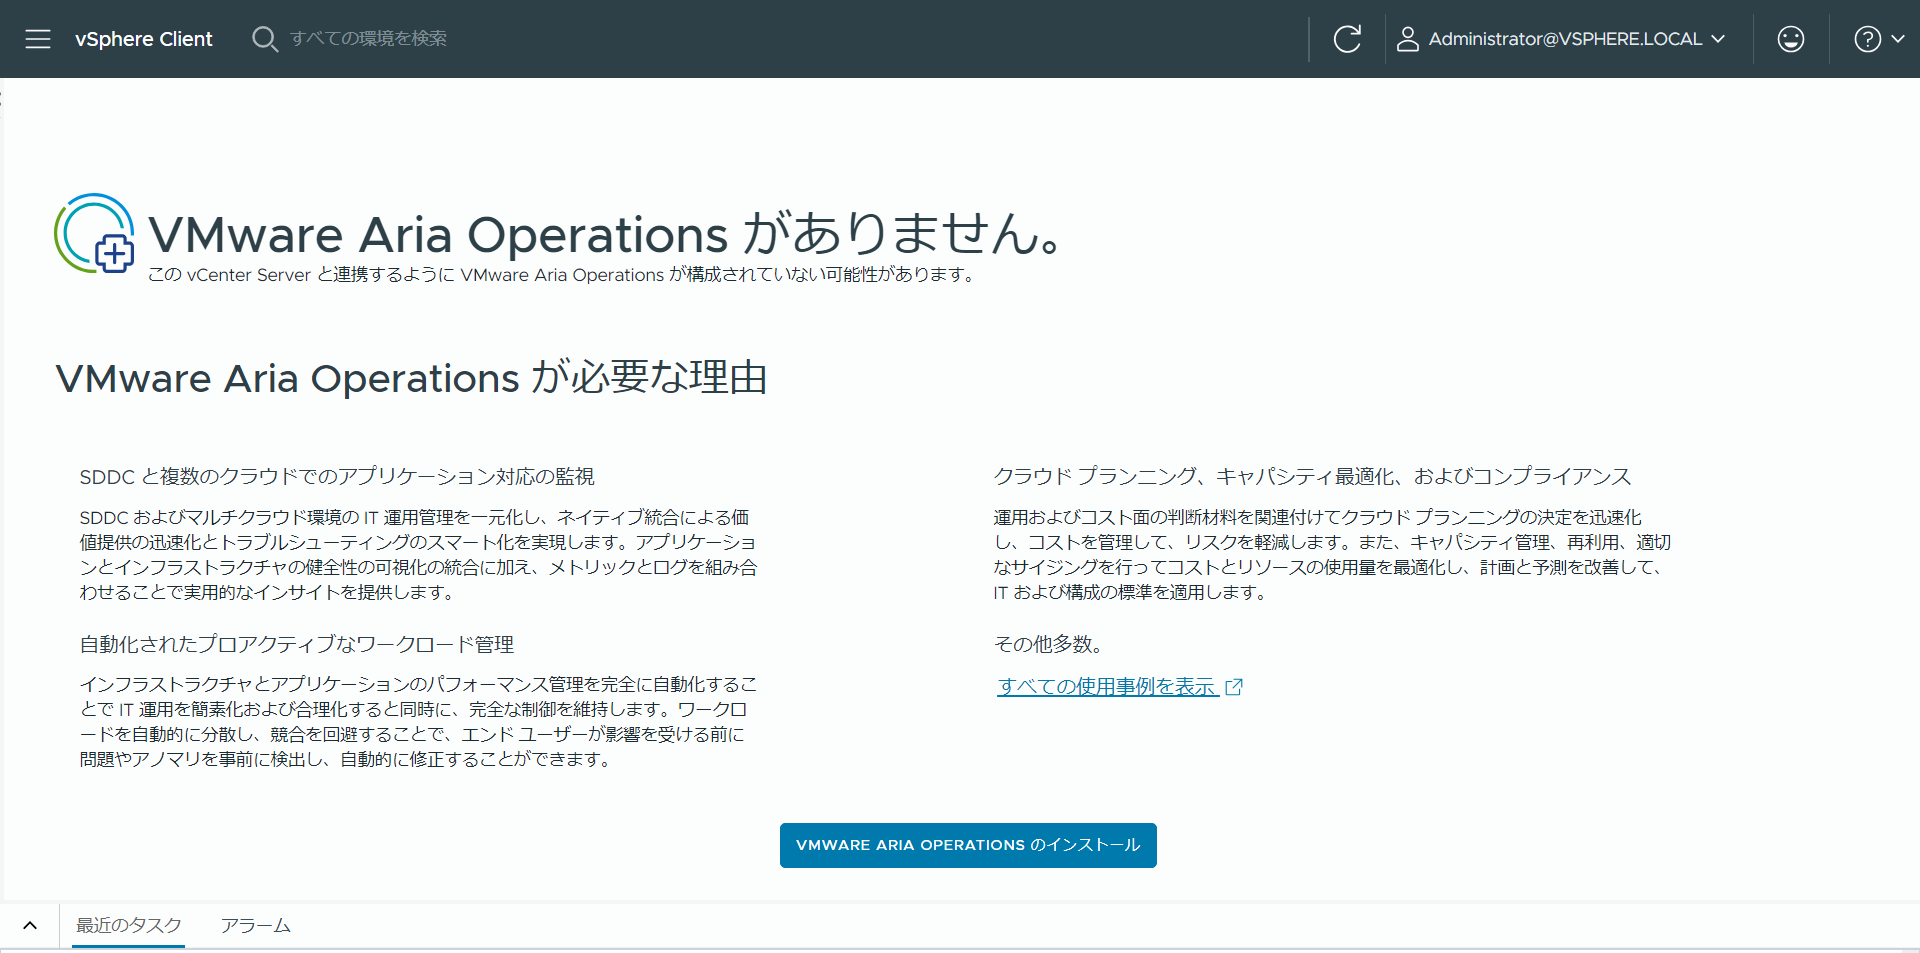Viewport: 1920px width, 953px height.
Task: Click the heading VMware Aria Operations がありません。
Action: click(606, 234)
